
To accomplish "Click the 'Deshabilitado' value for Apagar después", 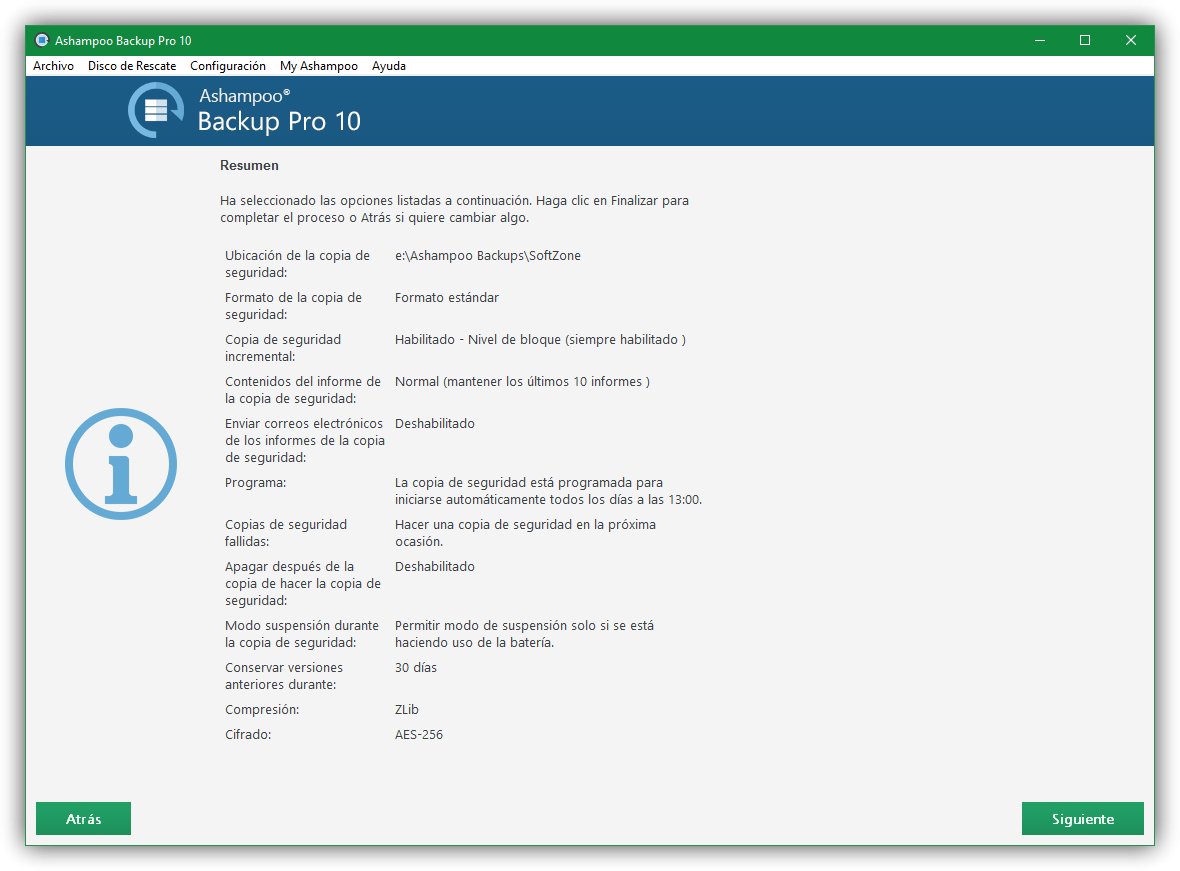I will click(435, 567).
